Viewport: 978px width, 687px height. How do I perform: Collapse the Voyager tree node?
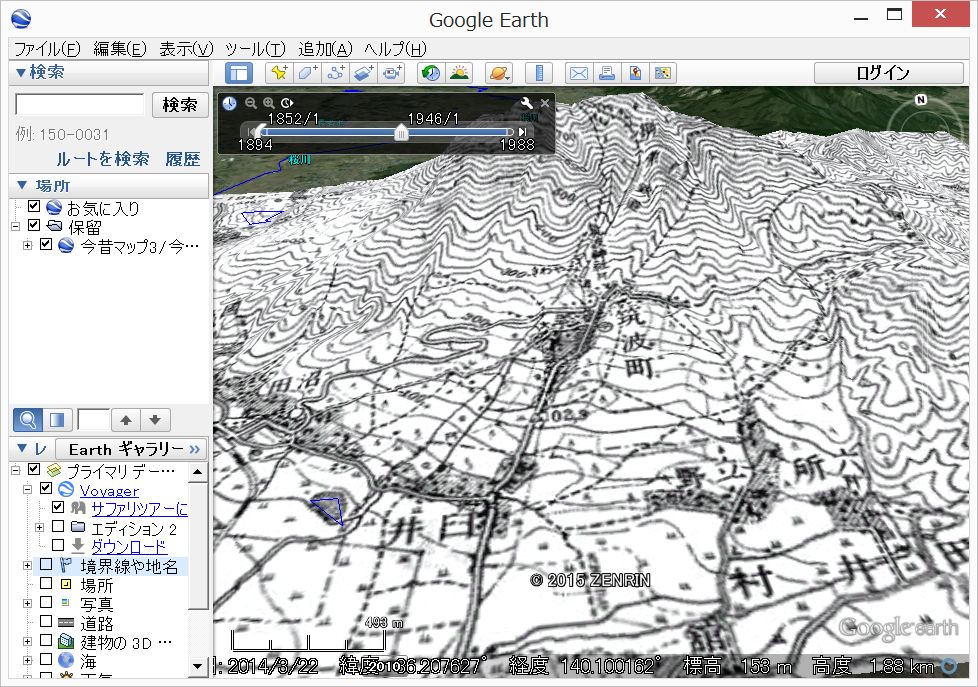point(27,490)
